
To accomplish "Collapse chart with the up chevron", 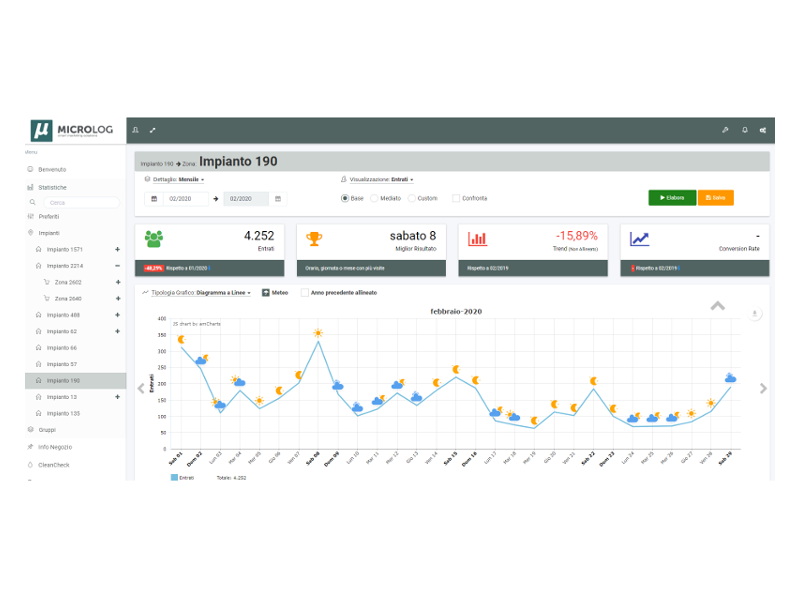I will (718, 306).
